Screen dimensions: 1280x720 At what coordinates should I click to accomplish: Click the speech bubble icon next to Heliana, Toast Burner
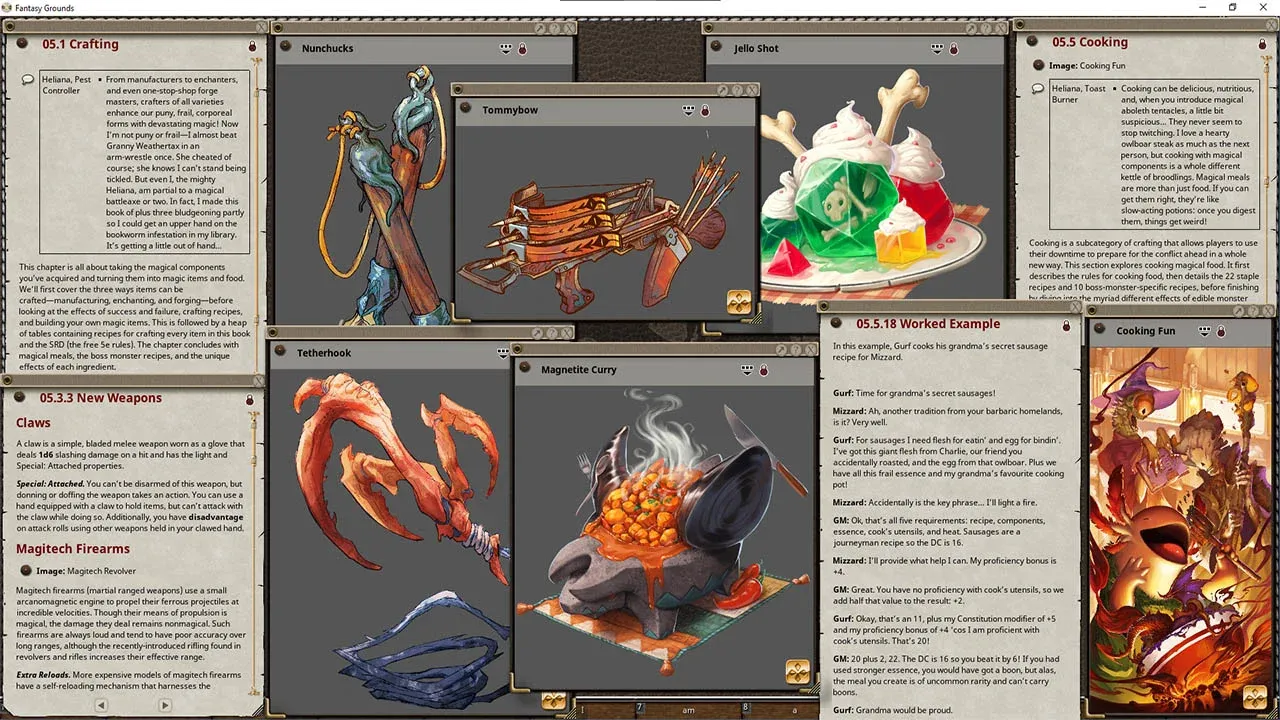point(1038,89)
